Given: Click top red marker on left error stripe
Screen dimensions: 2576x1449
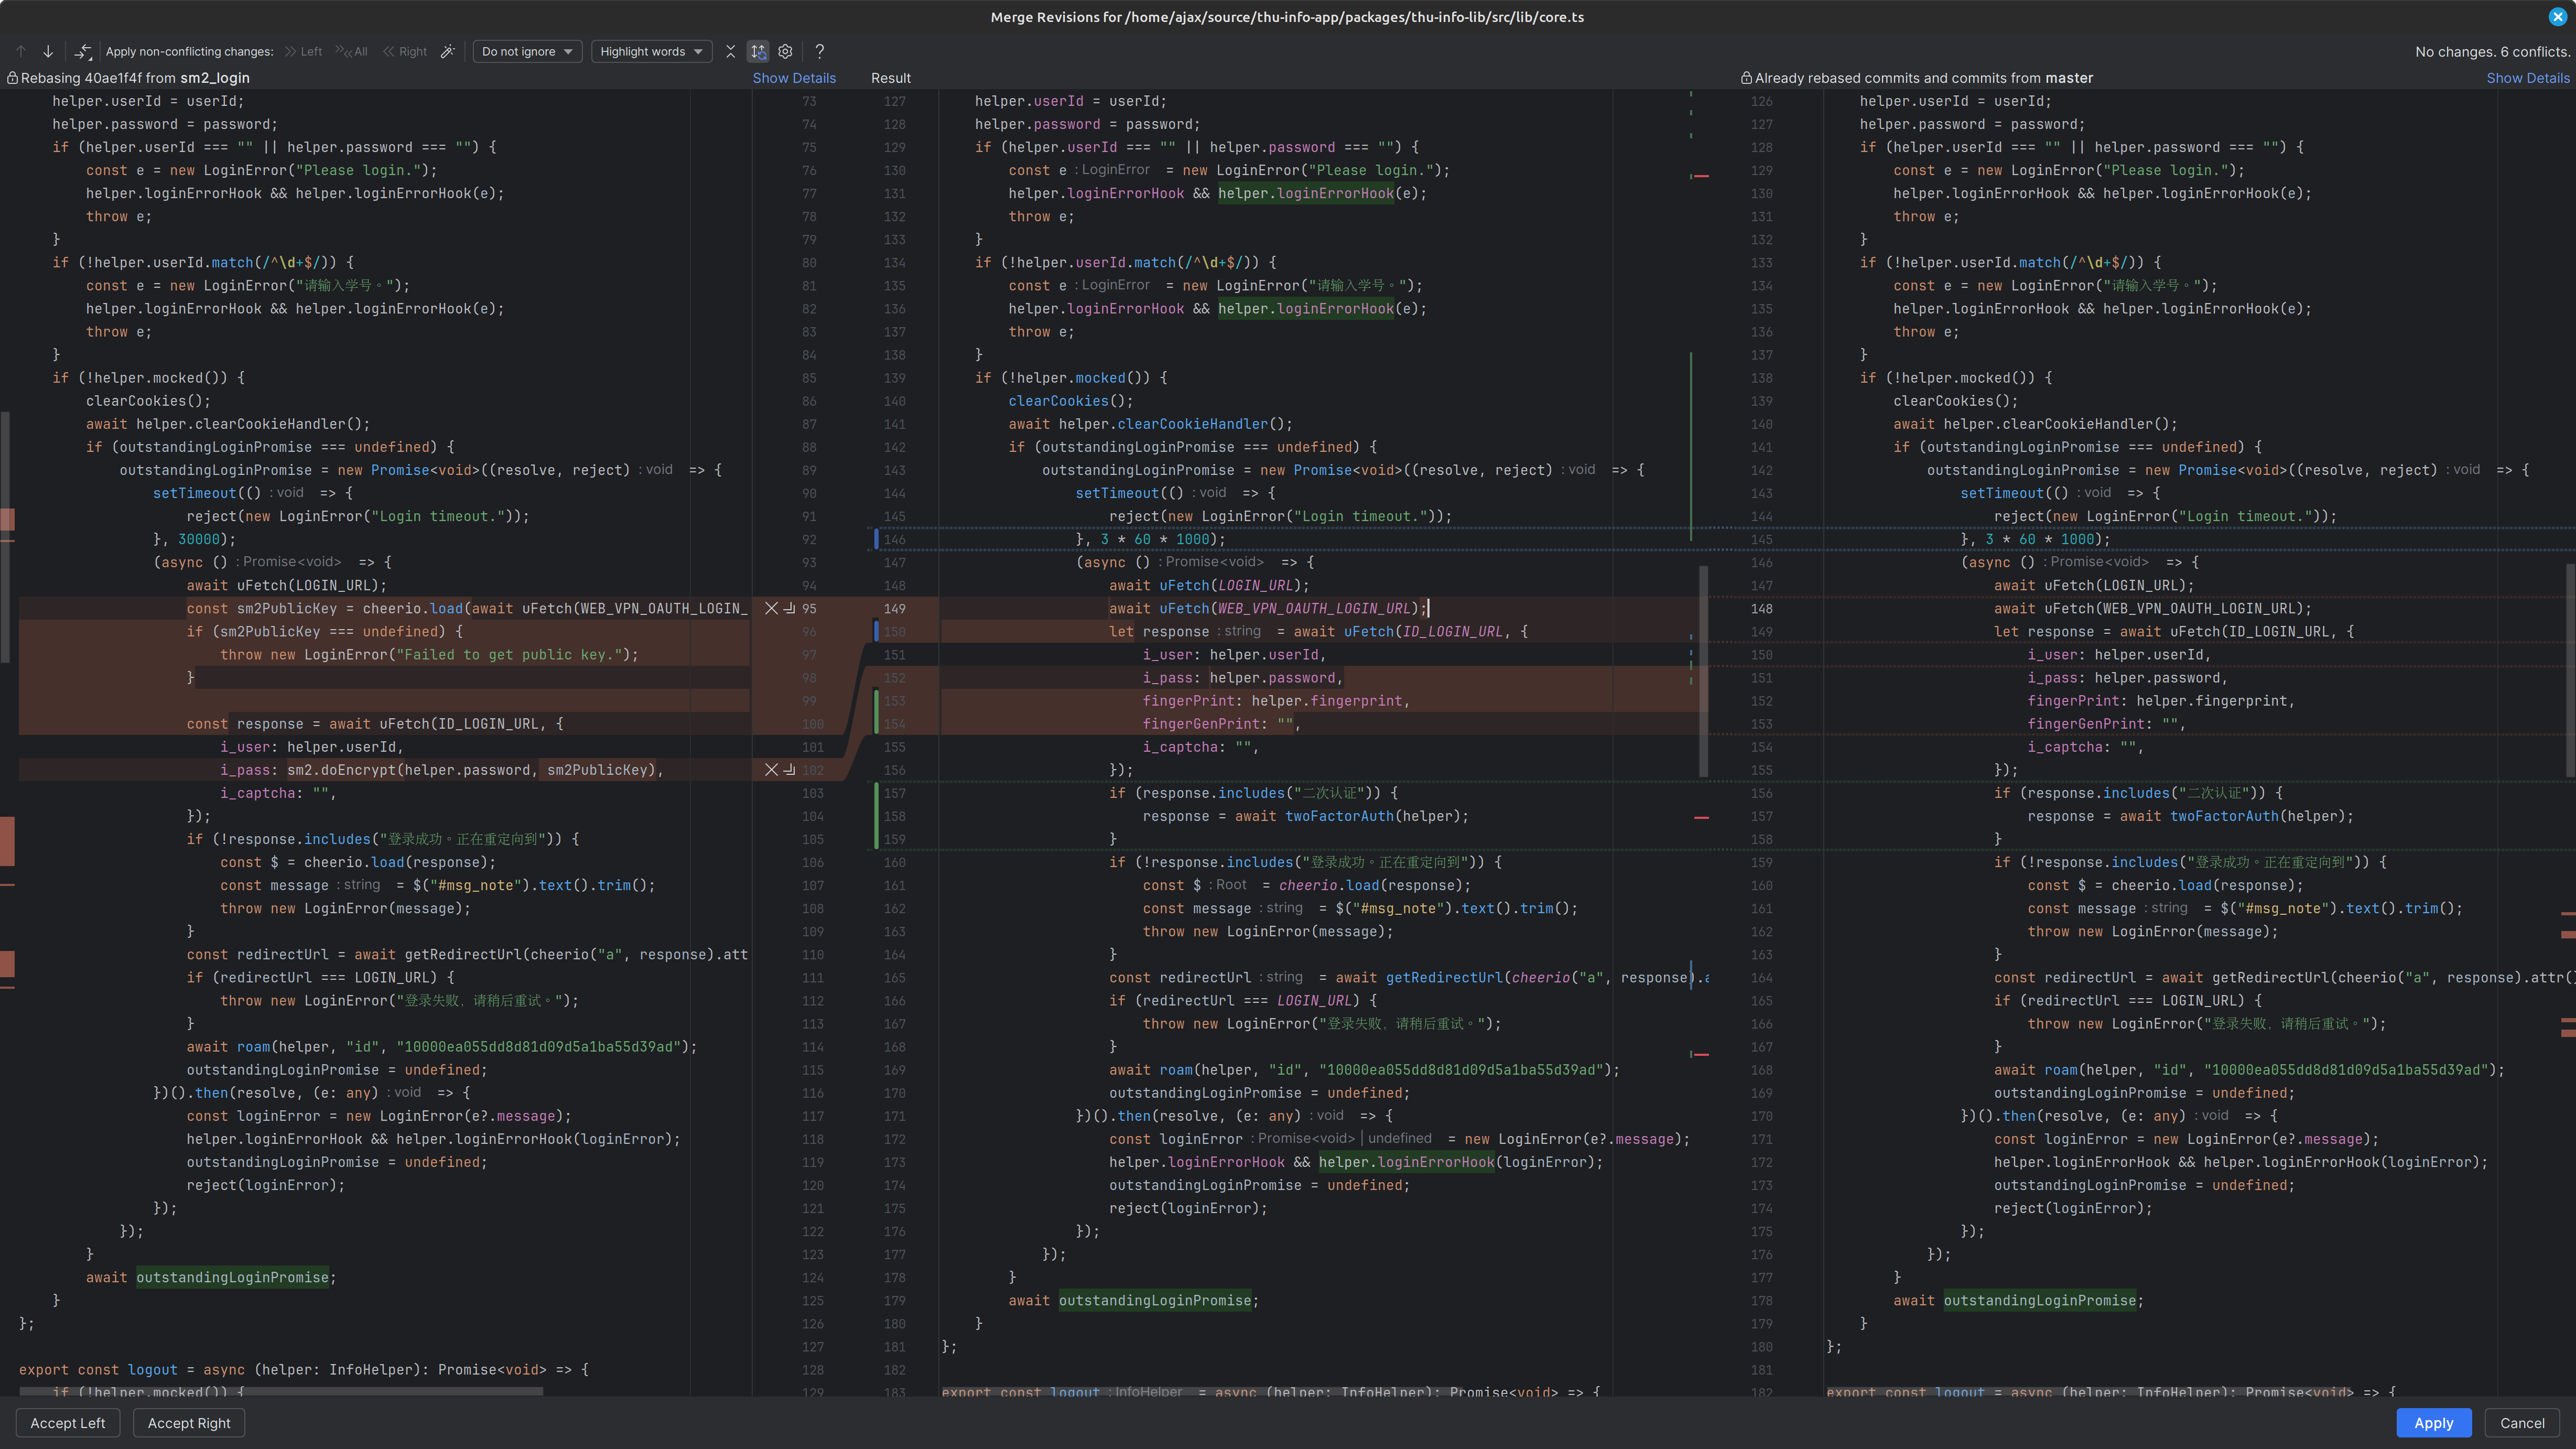Looking at the screenshot, I should click(x=7, y=519).
